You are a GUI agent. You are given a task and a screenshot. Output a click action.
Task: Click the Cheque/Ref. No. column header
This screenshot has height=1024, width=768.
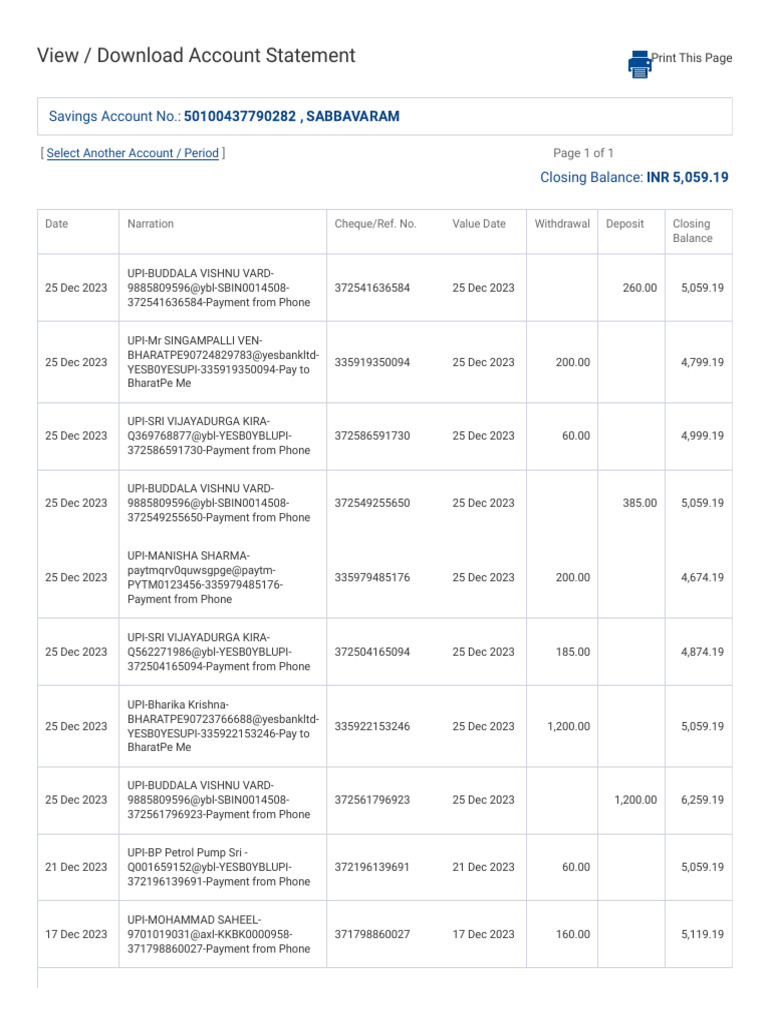[x=375, y=224]
